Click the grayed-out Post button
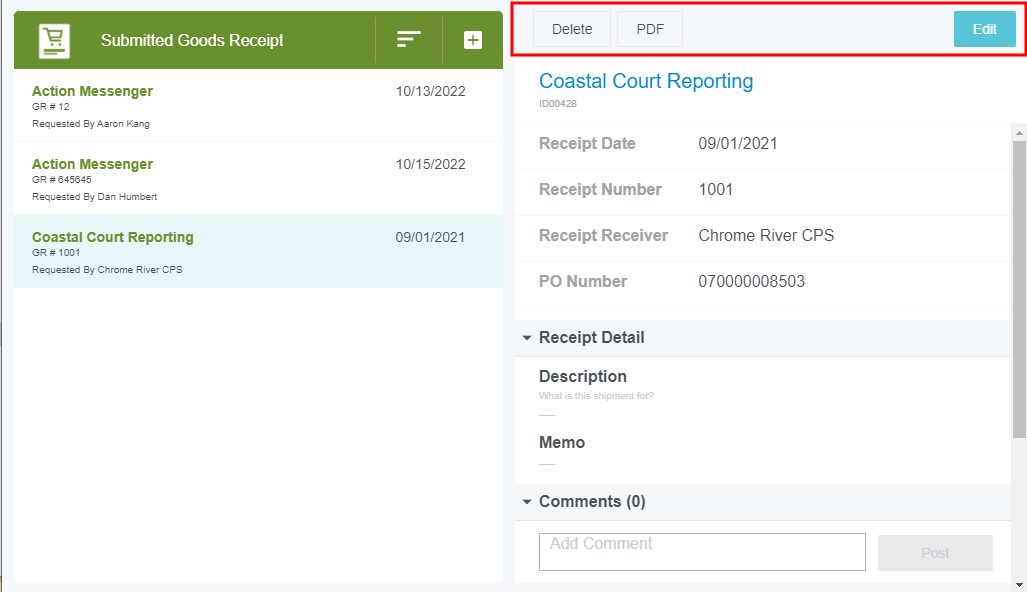The height and width of the screenshot is (592, 1027). coord(935,553)
